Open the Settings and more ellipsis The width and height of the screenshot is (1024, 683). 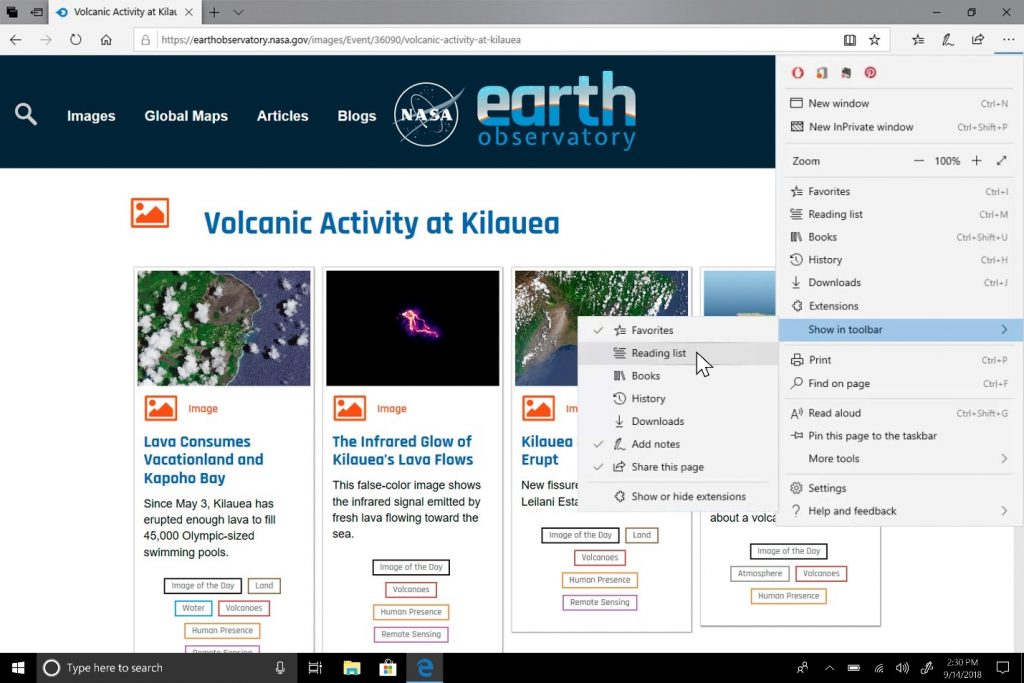point(1008,40)
